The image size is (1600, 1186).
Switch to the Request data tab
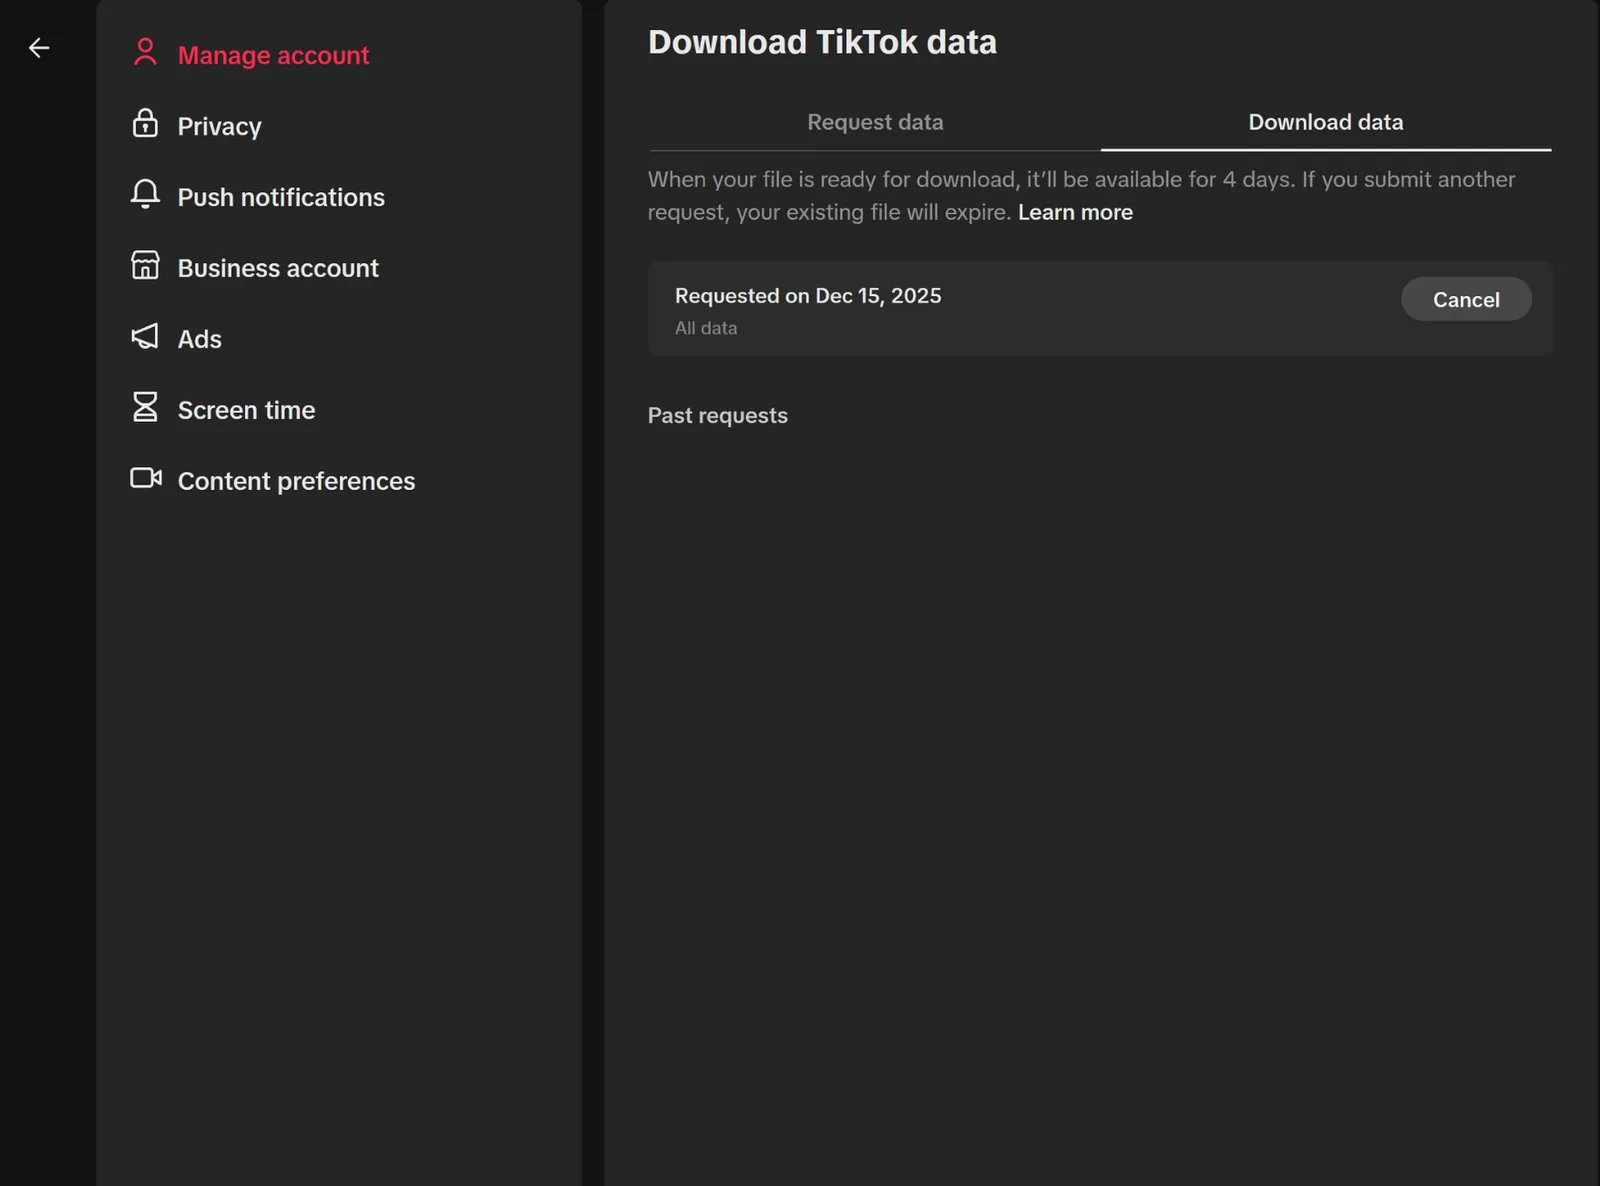pos(875,122)
